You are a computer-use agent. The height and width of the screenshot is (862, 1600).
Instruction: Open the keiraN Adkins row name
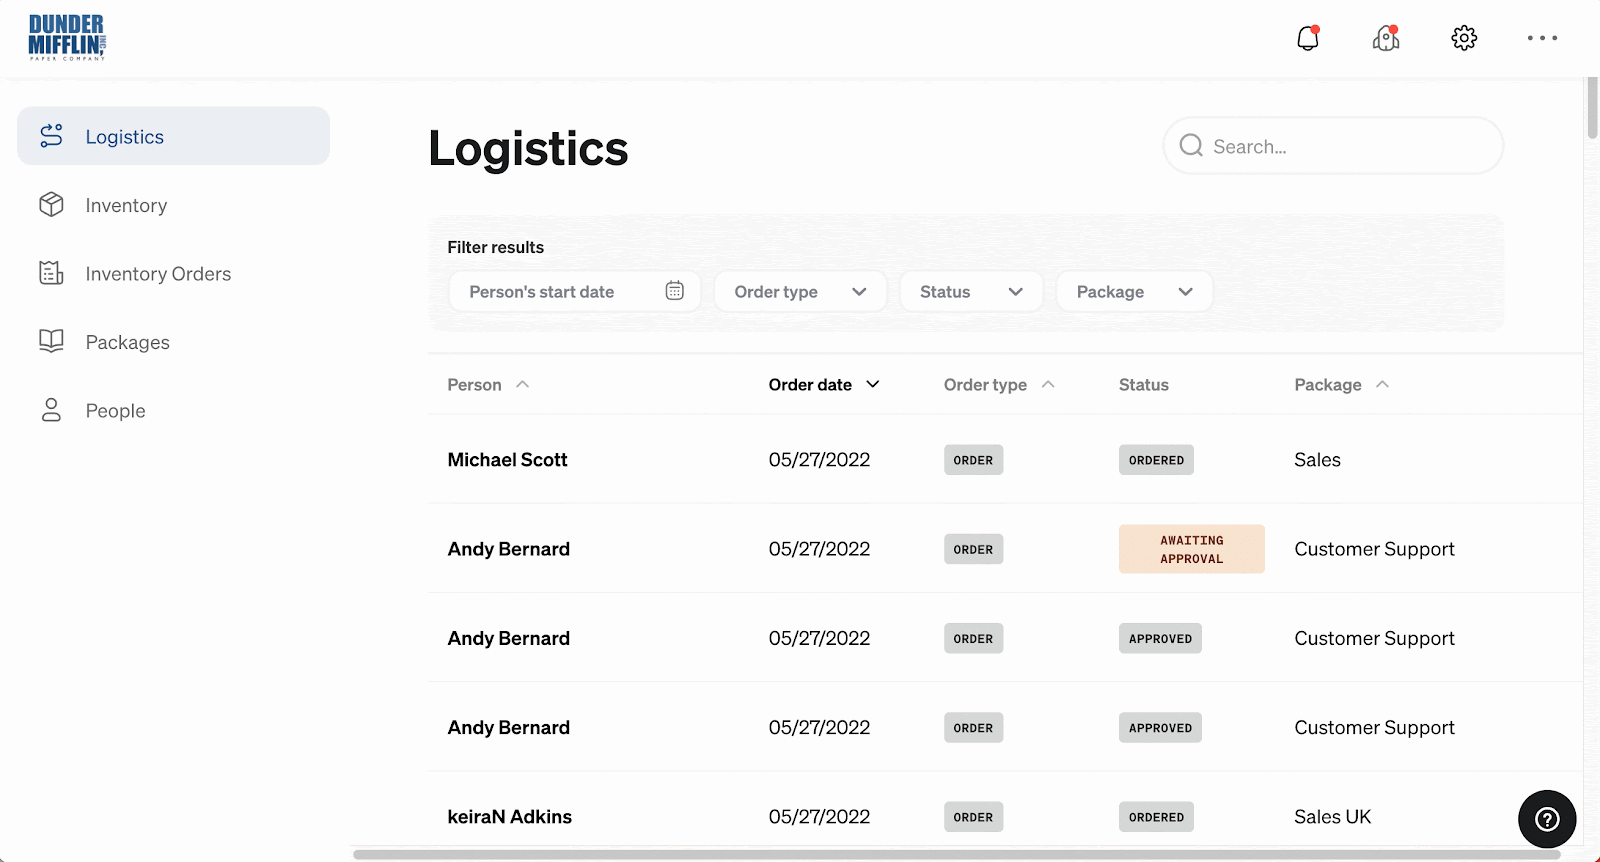pos(509,817)
